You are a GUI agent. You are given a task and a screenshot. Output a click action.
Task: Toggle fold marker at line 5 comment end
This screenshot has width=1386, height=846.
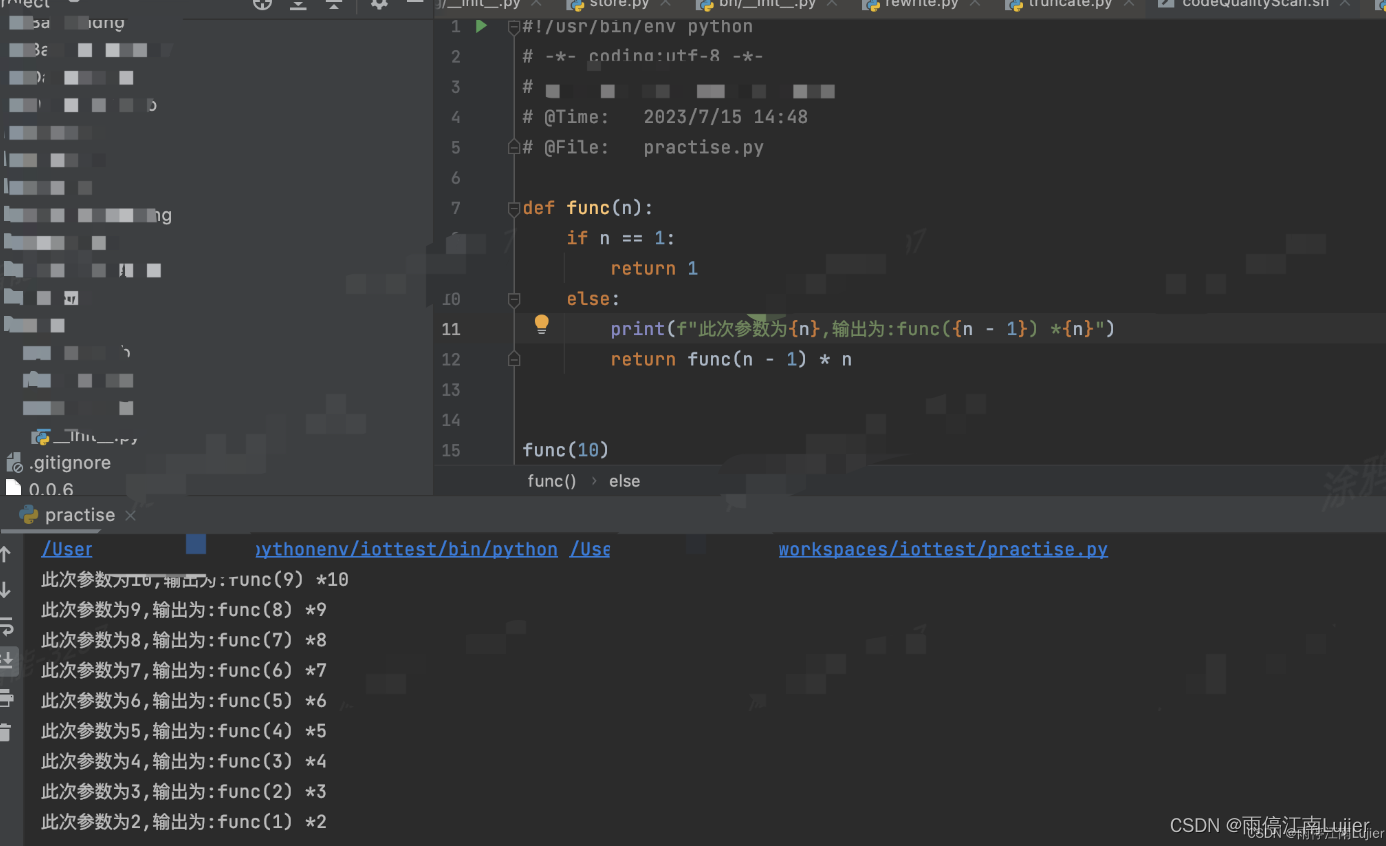tap(514, 147)
